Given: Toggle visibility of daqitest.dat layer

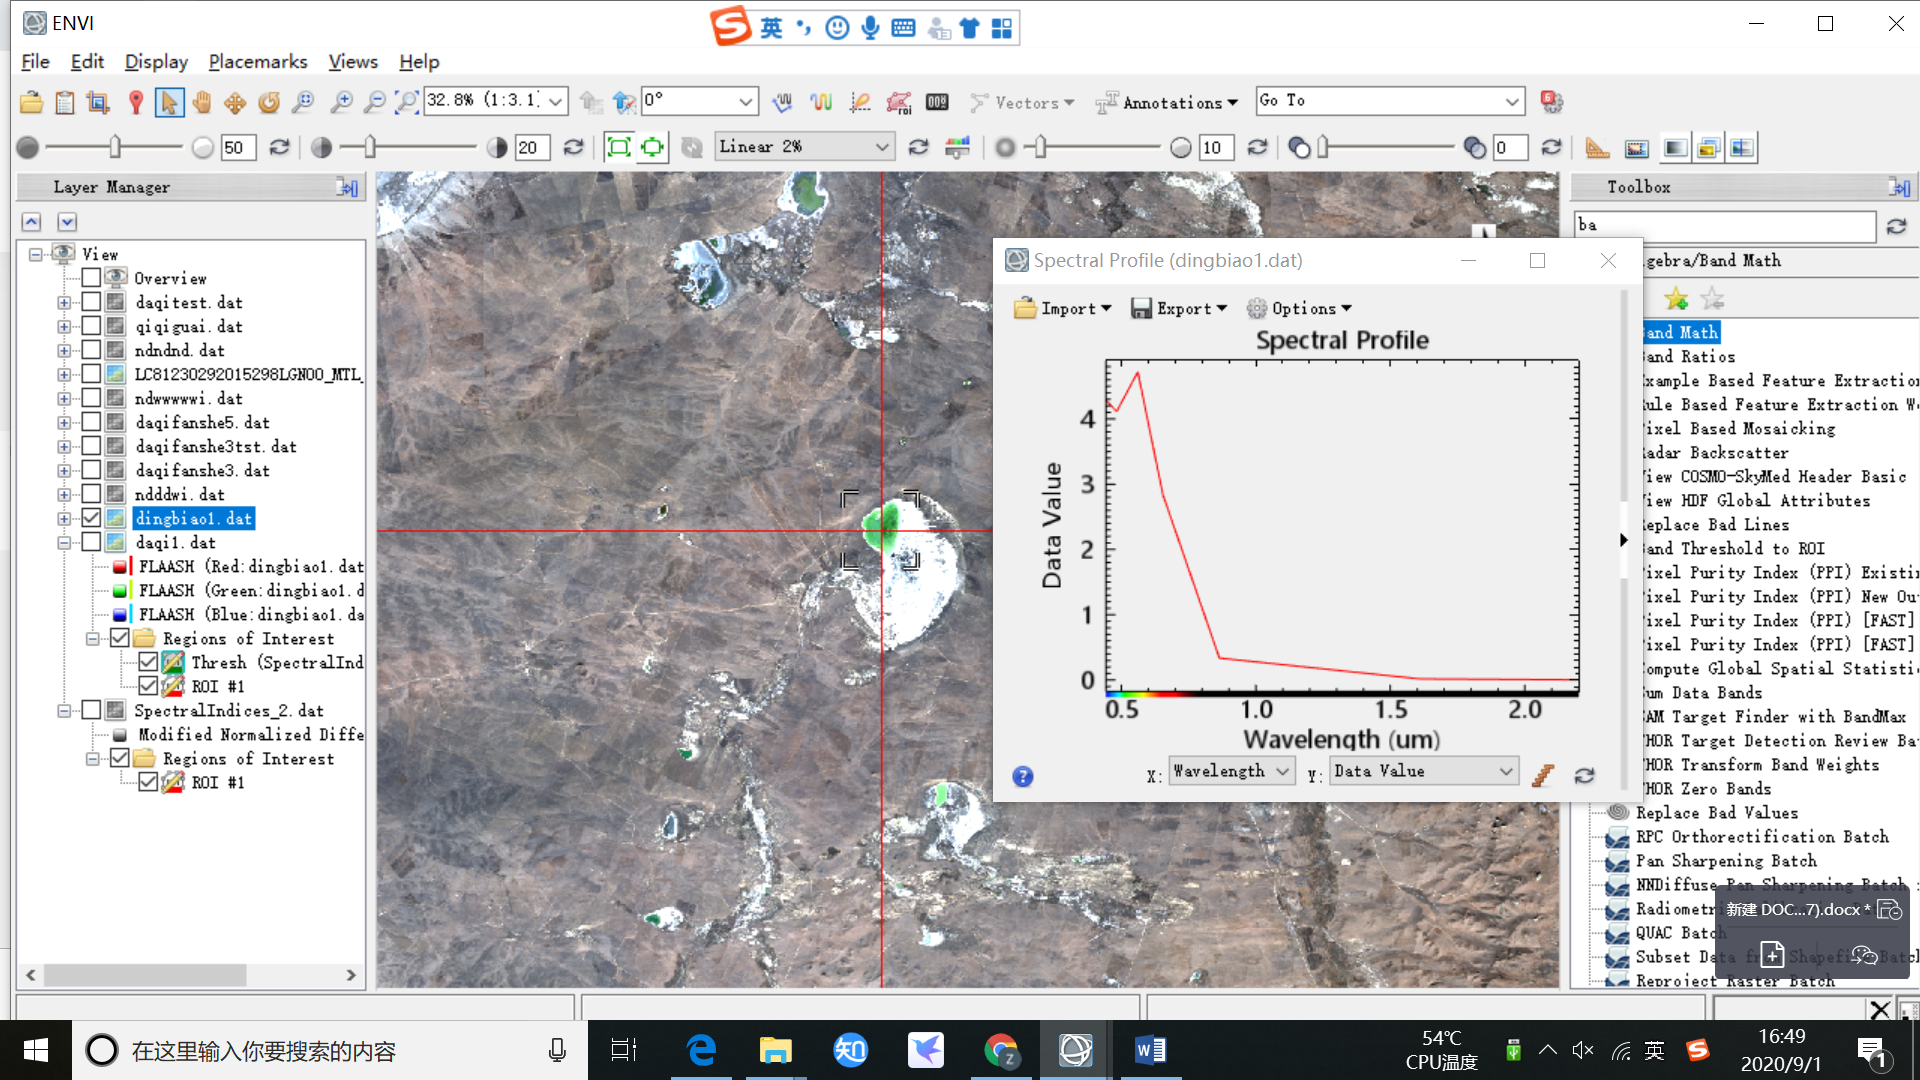Looking at the screenshot, I should 91,302.
